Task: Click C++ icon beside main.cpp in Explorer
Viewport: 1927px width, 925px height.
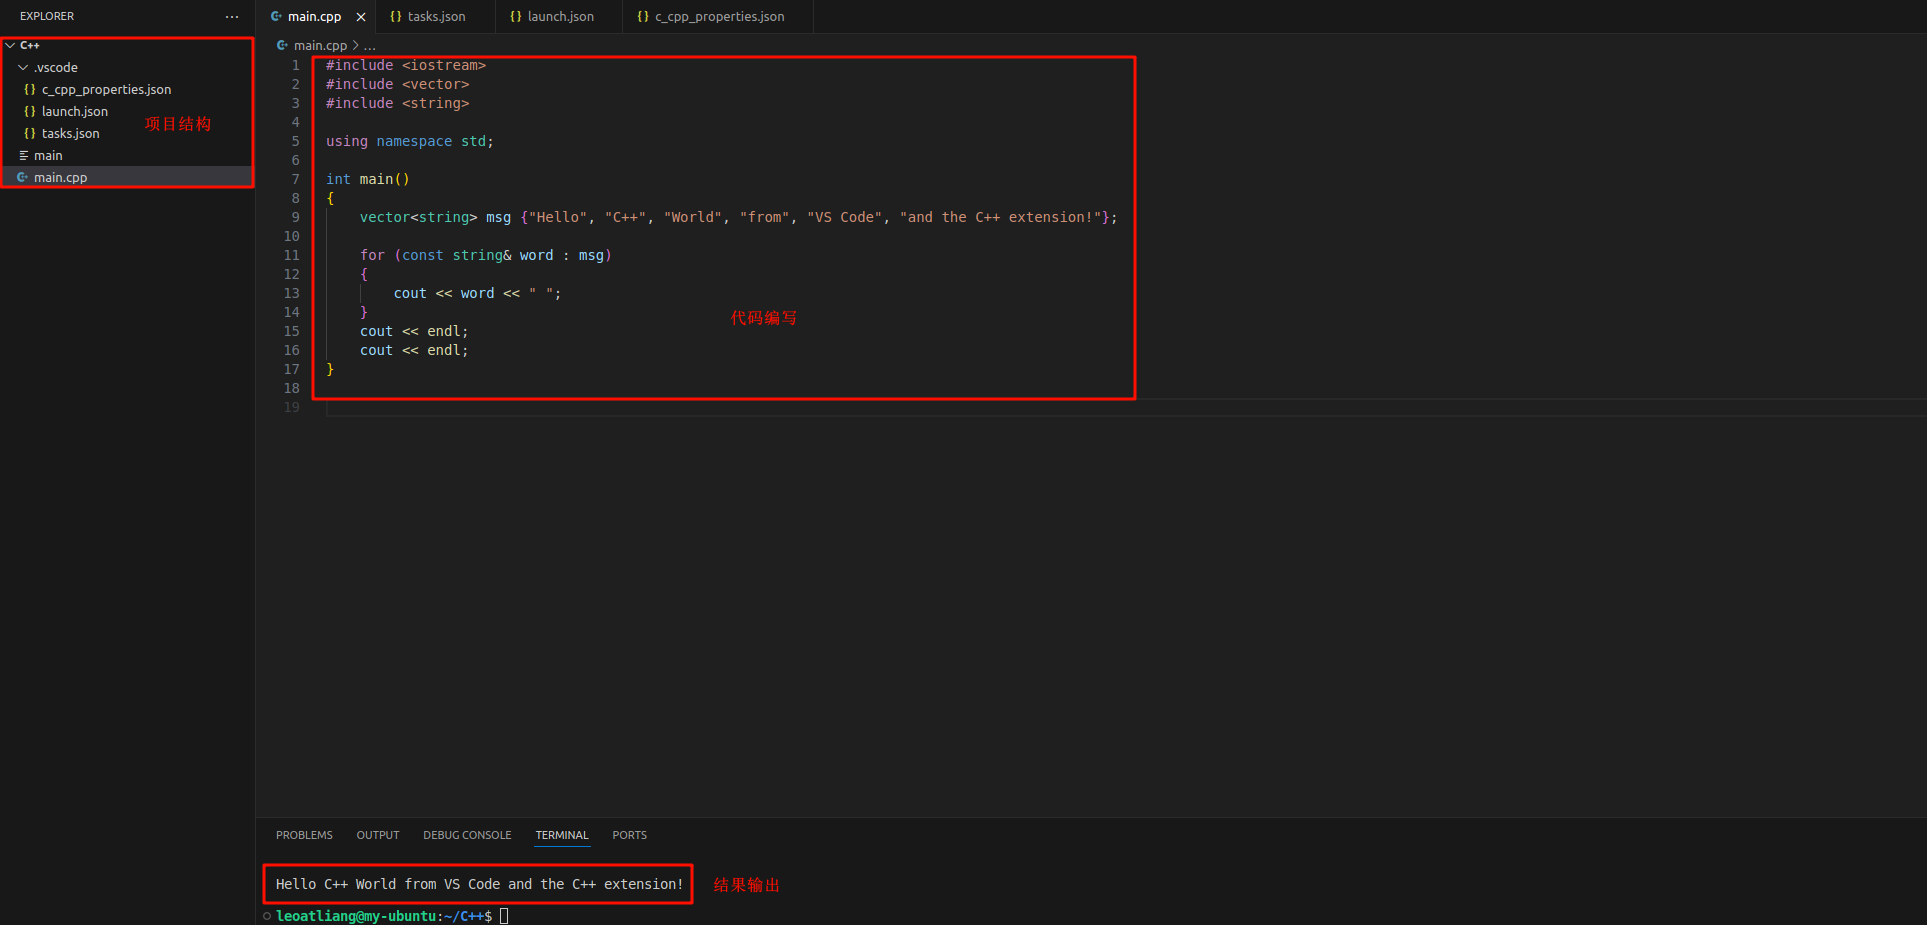Action: [23, 177]
